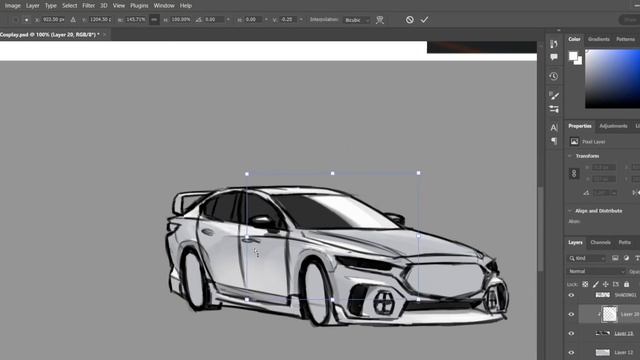
Task: Open the Help menu
Action: 186,6
